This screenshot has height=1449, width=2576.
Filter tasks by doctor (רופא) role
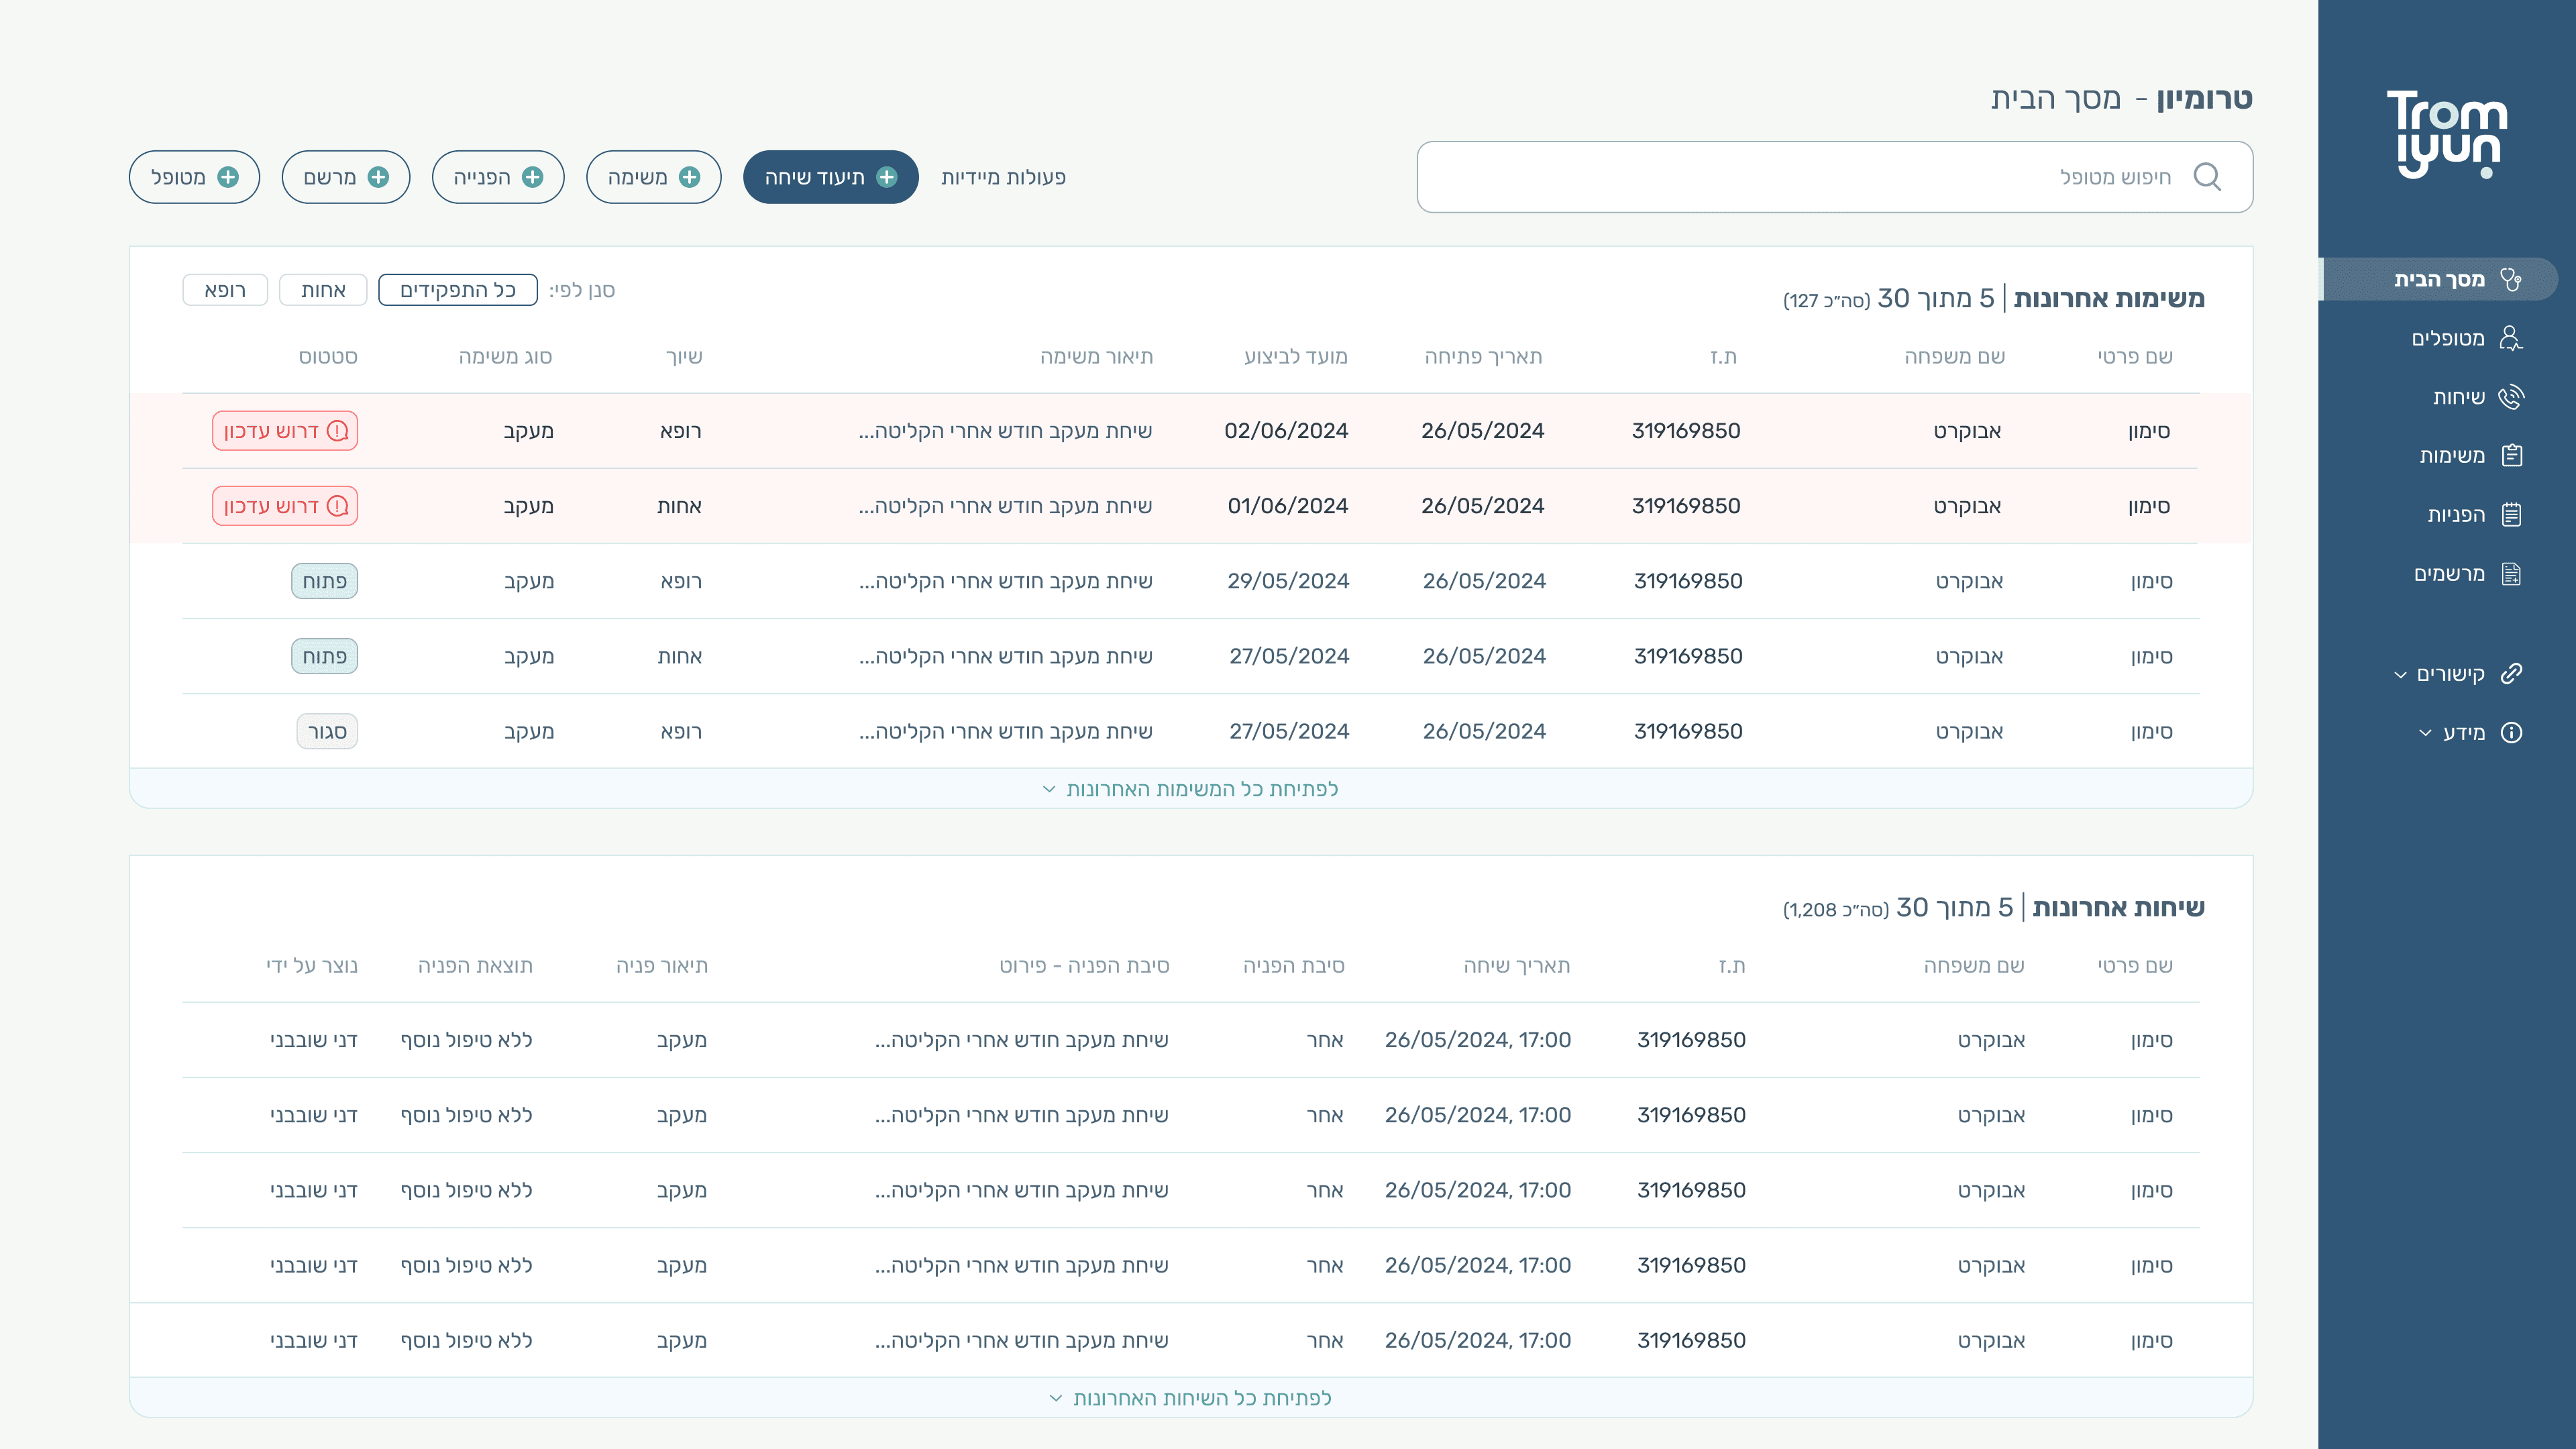coord(225,290)
